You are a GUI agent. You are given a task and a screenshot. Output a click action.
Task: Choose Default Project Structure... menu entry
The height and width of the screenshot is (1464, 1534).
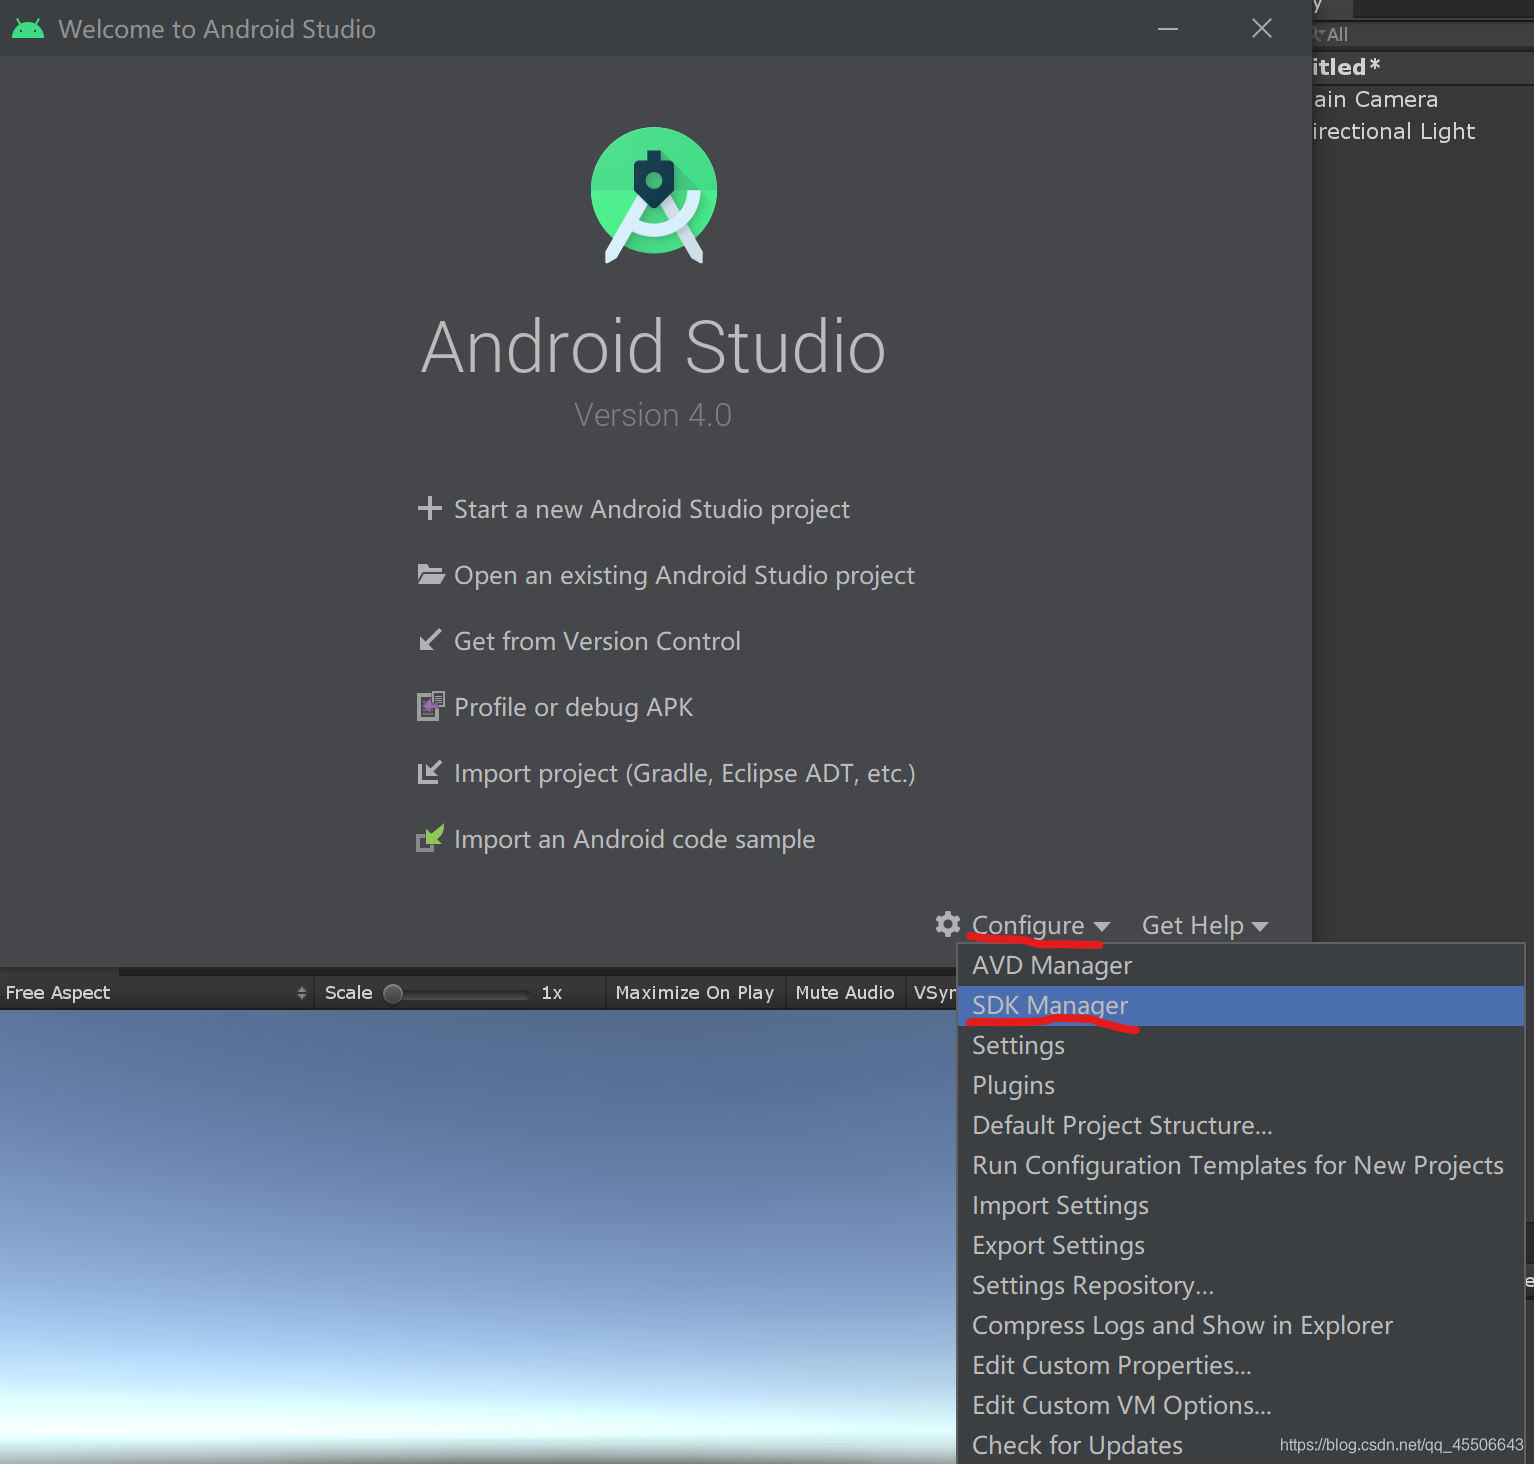(1241, 1125)
